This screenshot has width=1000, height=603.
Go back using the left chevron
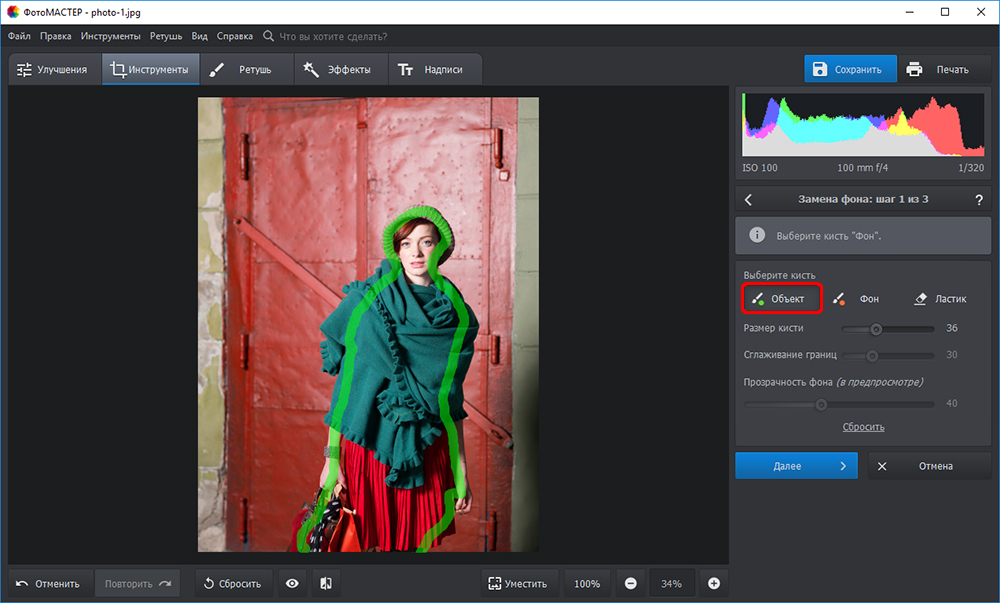749,199
